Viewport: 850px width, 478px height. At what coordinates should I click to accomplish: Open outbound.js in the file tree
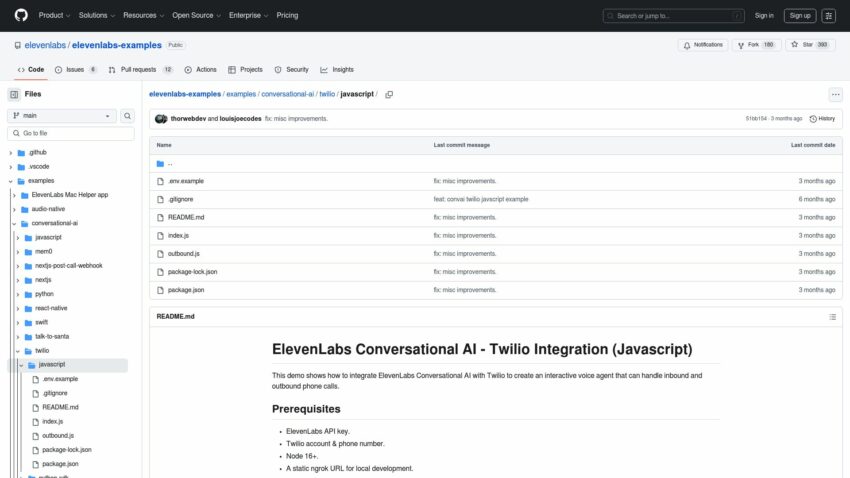point(58,435)
